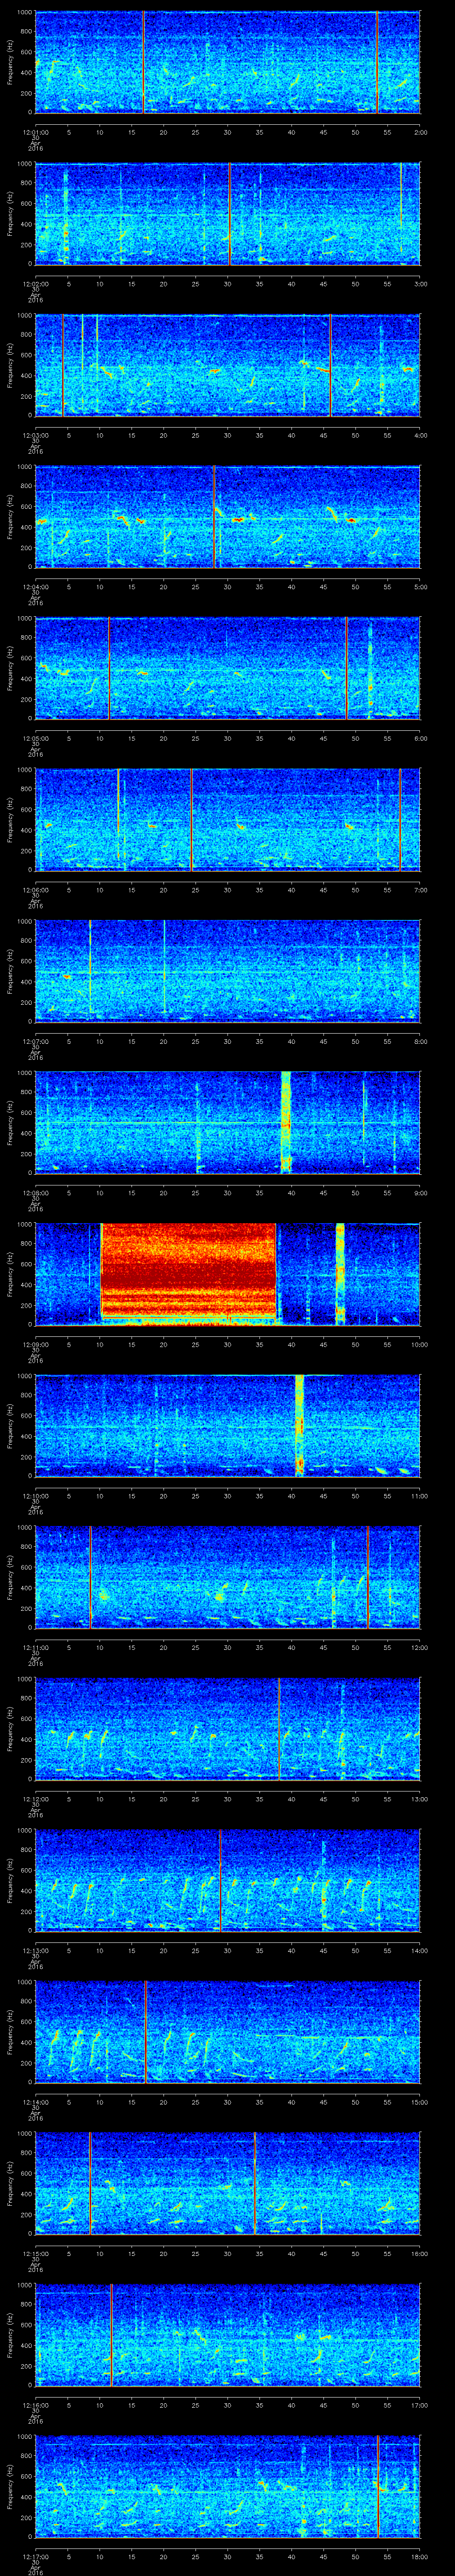This screenshot has height=2576, width=455.
Task: Open the spectrogram panel starting at 12:03:00
Action: point(228,365)
